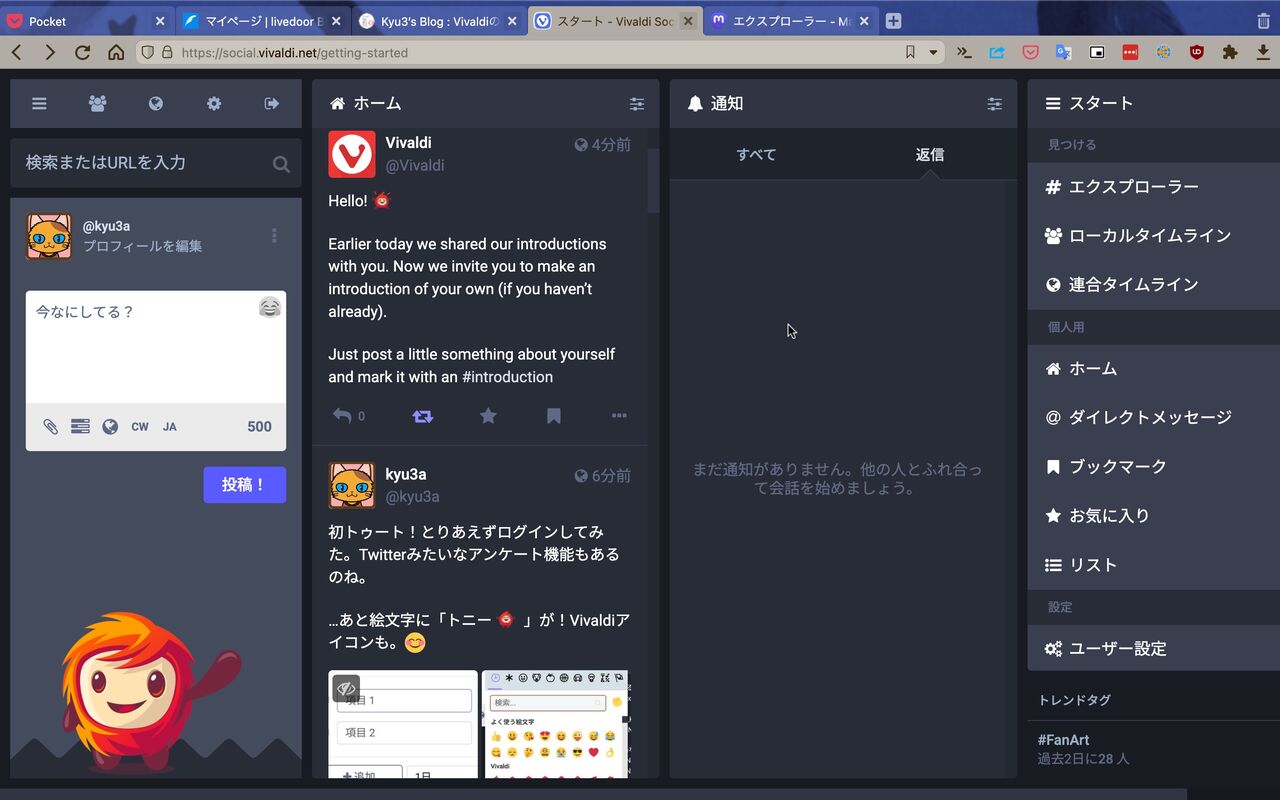Open the #FanArt trending tag
The height and width of the screenshot is (800, 1280).
pyautogui.click(x=1063, y=740)
